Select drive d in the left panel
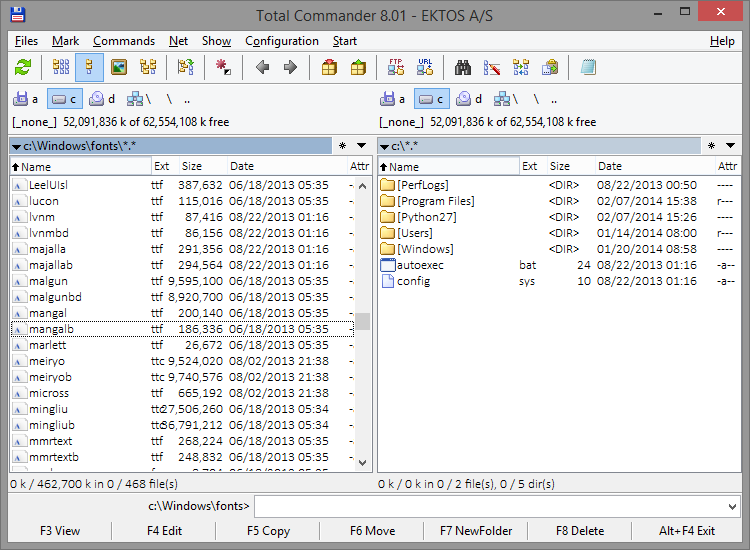Image resolution: width=750 pixels, height=550 pixels. click(x=102, y=99)
